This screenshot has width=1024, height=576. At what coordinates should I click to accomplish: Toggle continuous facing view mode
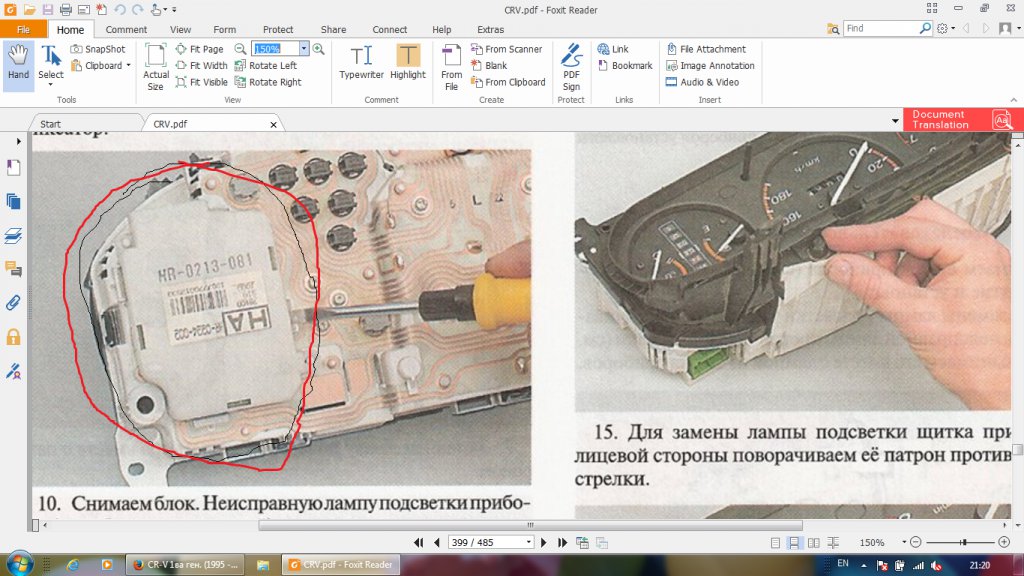[833, 543]
